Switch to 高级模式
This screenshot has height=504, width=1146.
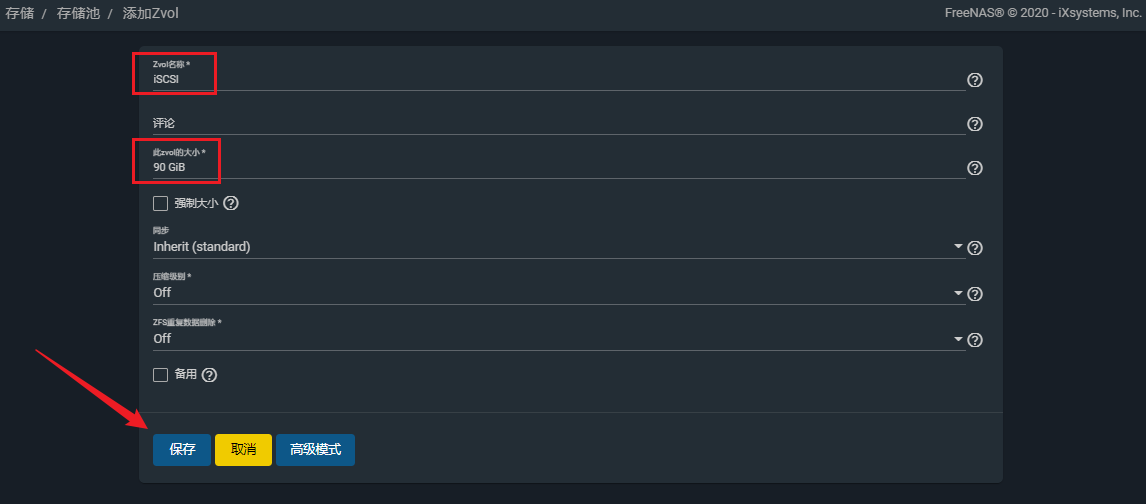point(315,450)
